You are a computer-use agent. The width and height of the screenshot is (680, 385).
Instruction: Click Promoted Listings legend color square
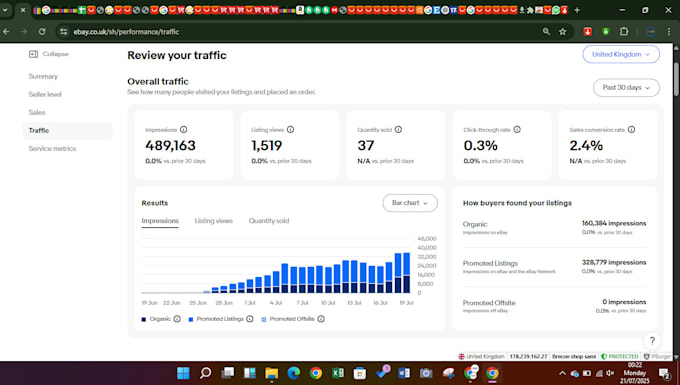[x=191, y=320]
